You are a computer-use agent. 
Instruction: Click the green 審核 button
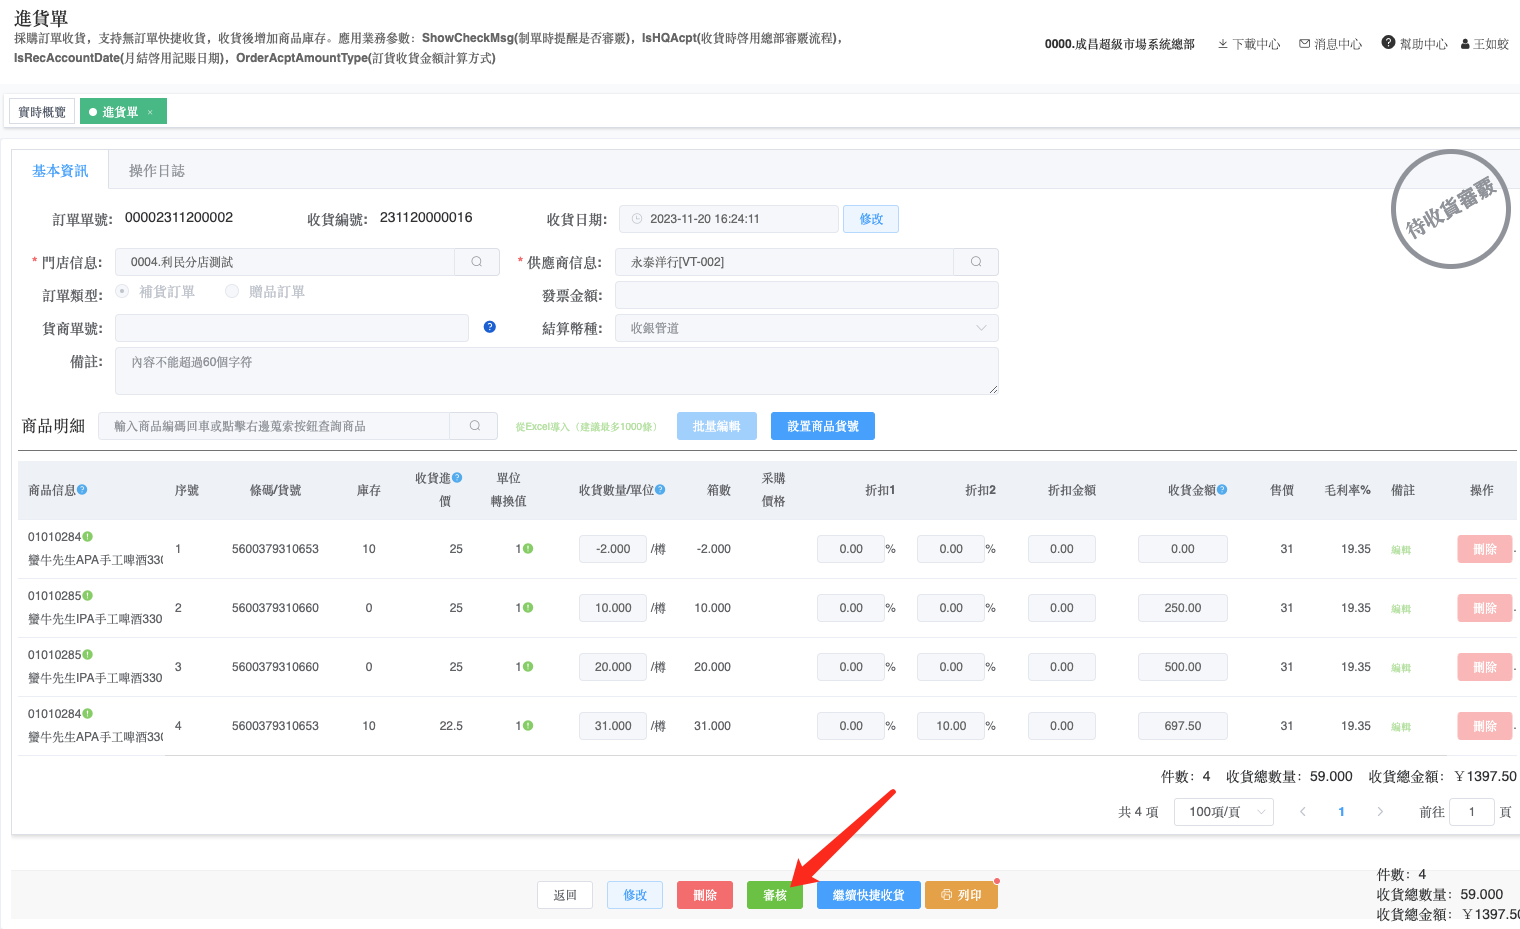click(x=775, y=895)
